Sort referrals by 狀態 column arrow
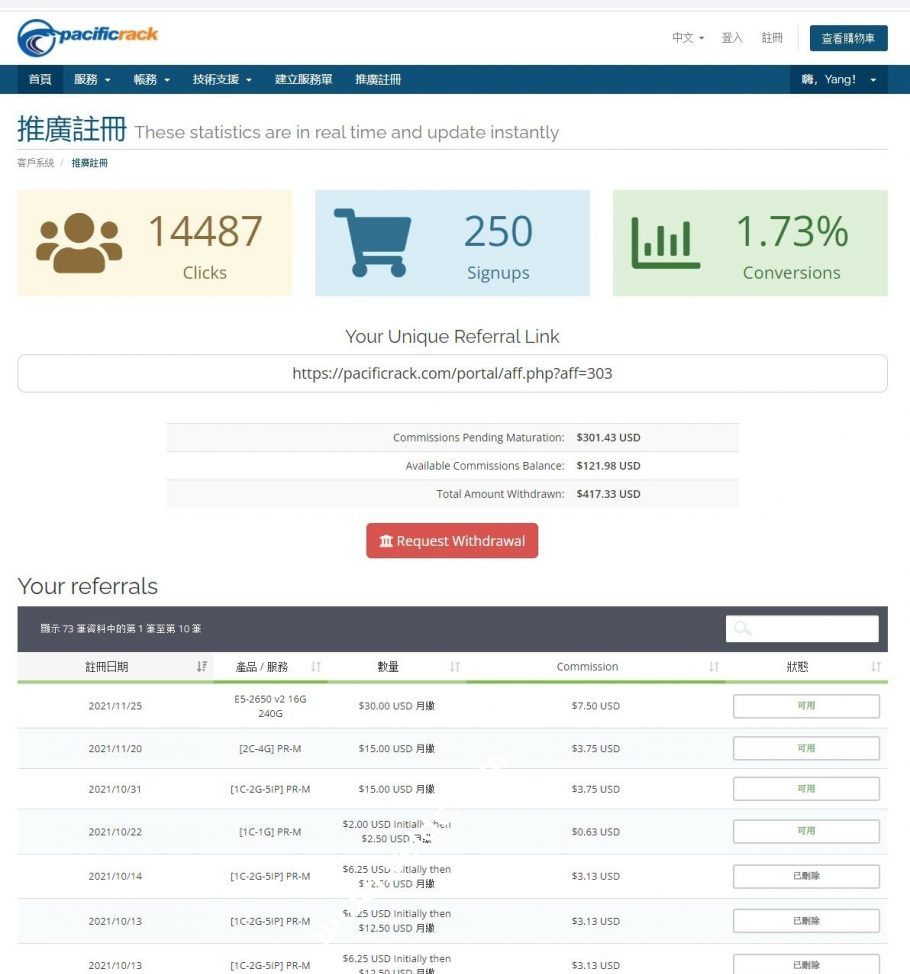Image resolution: width=910 pixels, height=974 pixels. point(876,667)
